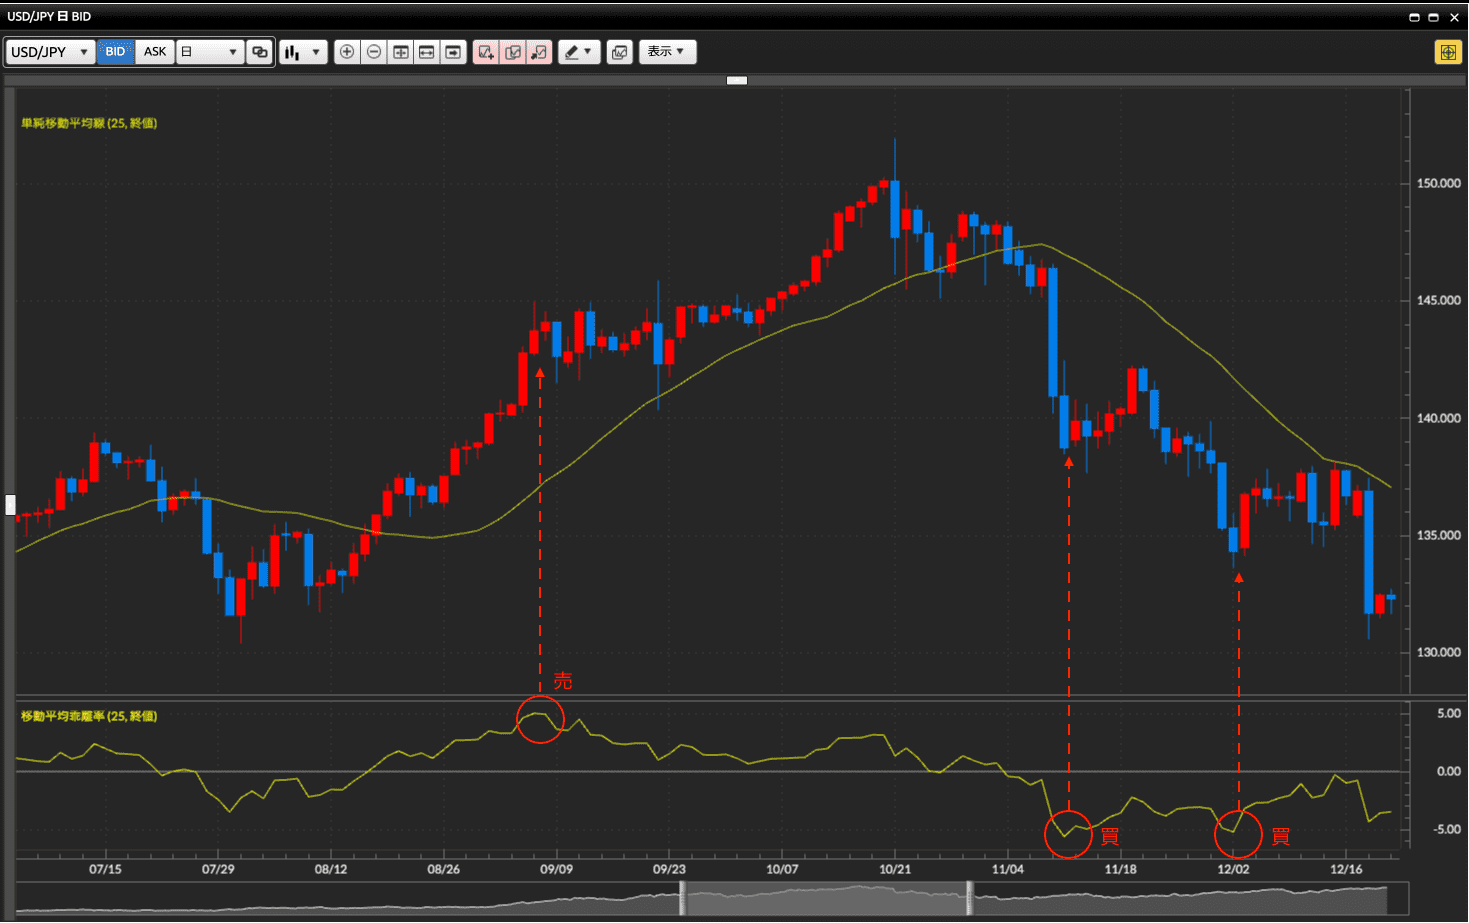
Task: Open the 表示 display menu
Action: point(667,52)
